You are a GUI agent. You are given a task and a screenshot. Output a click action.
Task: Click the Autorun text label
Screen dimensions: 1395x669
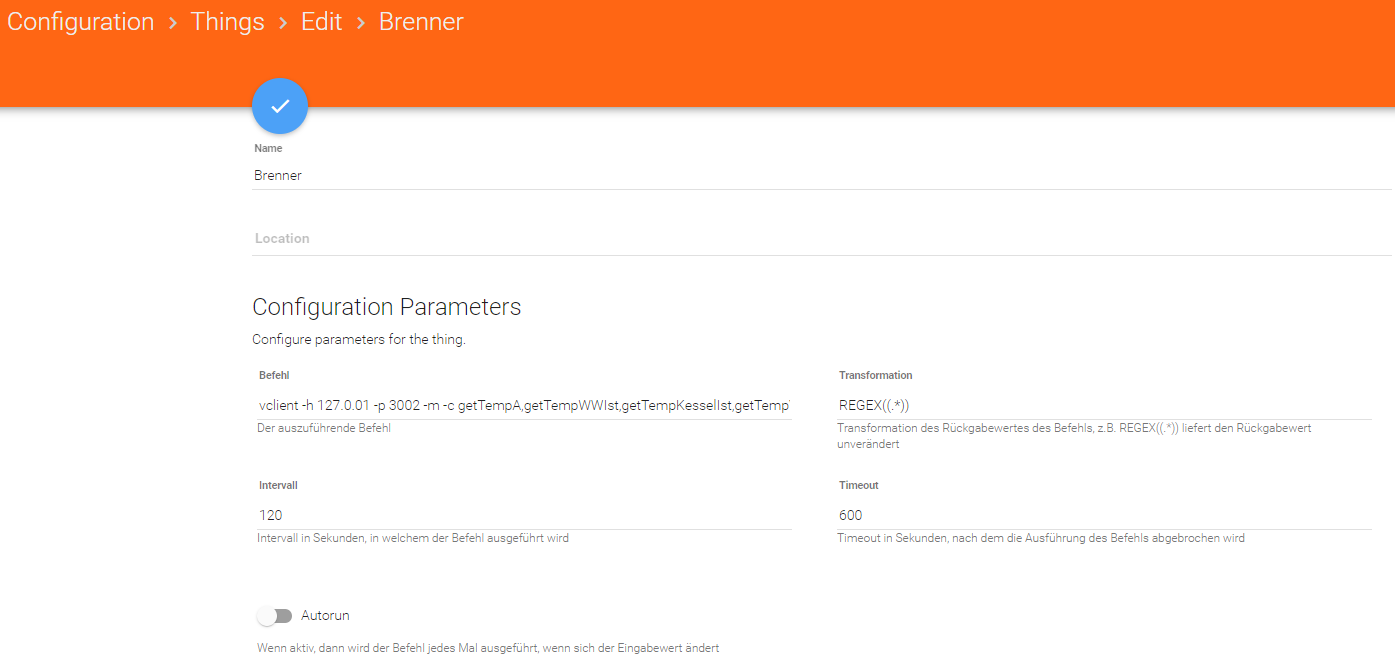click(x=325, y=616)
